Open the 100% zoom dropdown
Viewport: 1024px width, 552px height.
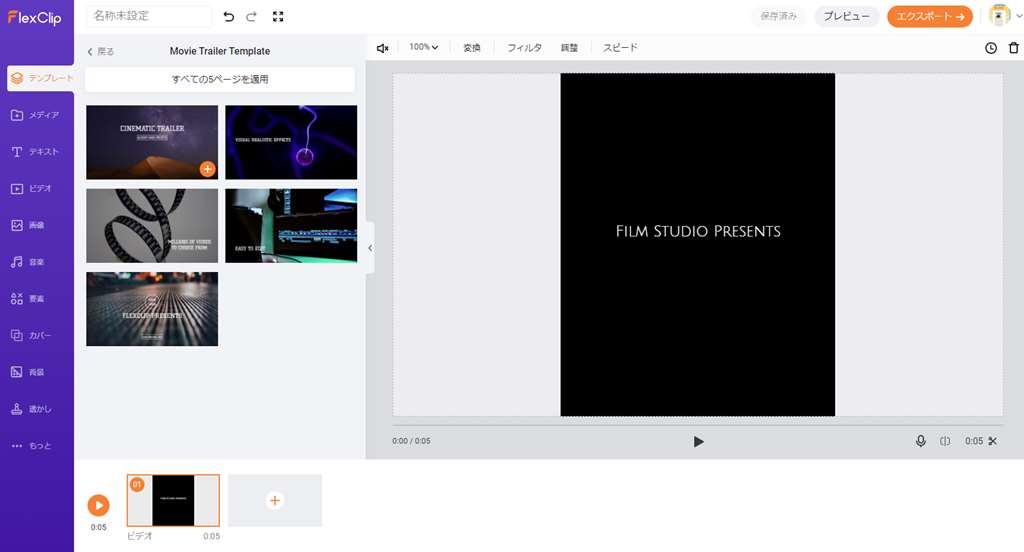pos(423,47)
